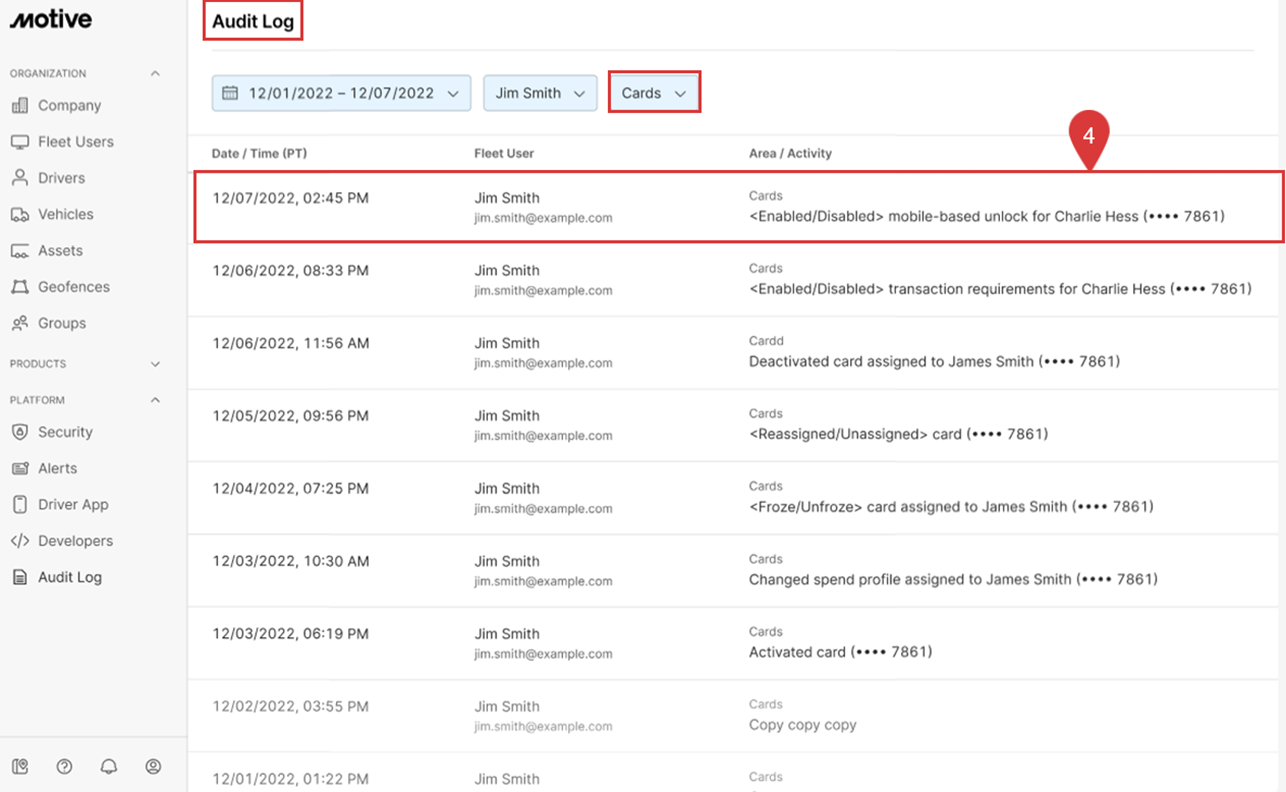
Task: Open the user profile icon
Action: click(153, 767)
